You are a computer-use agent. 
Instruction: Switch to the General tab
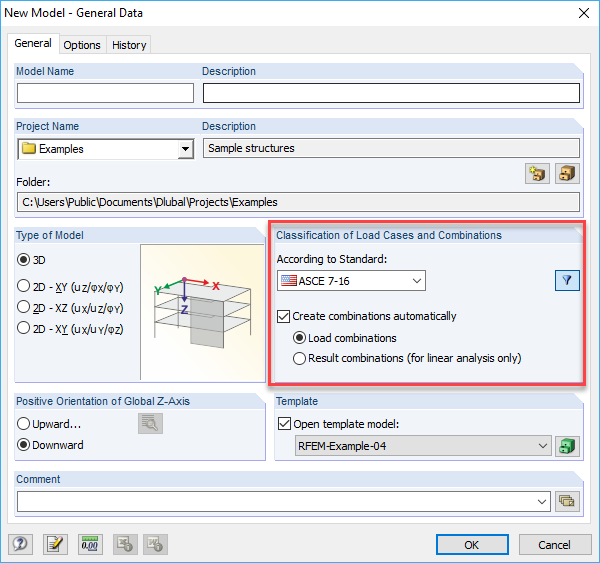(x=33, y=43)
